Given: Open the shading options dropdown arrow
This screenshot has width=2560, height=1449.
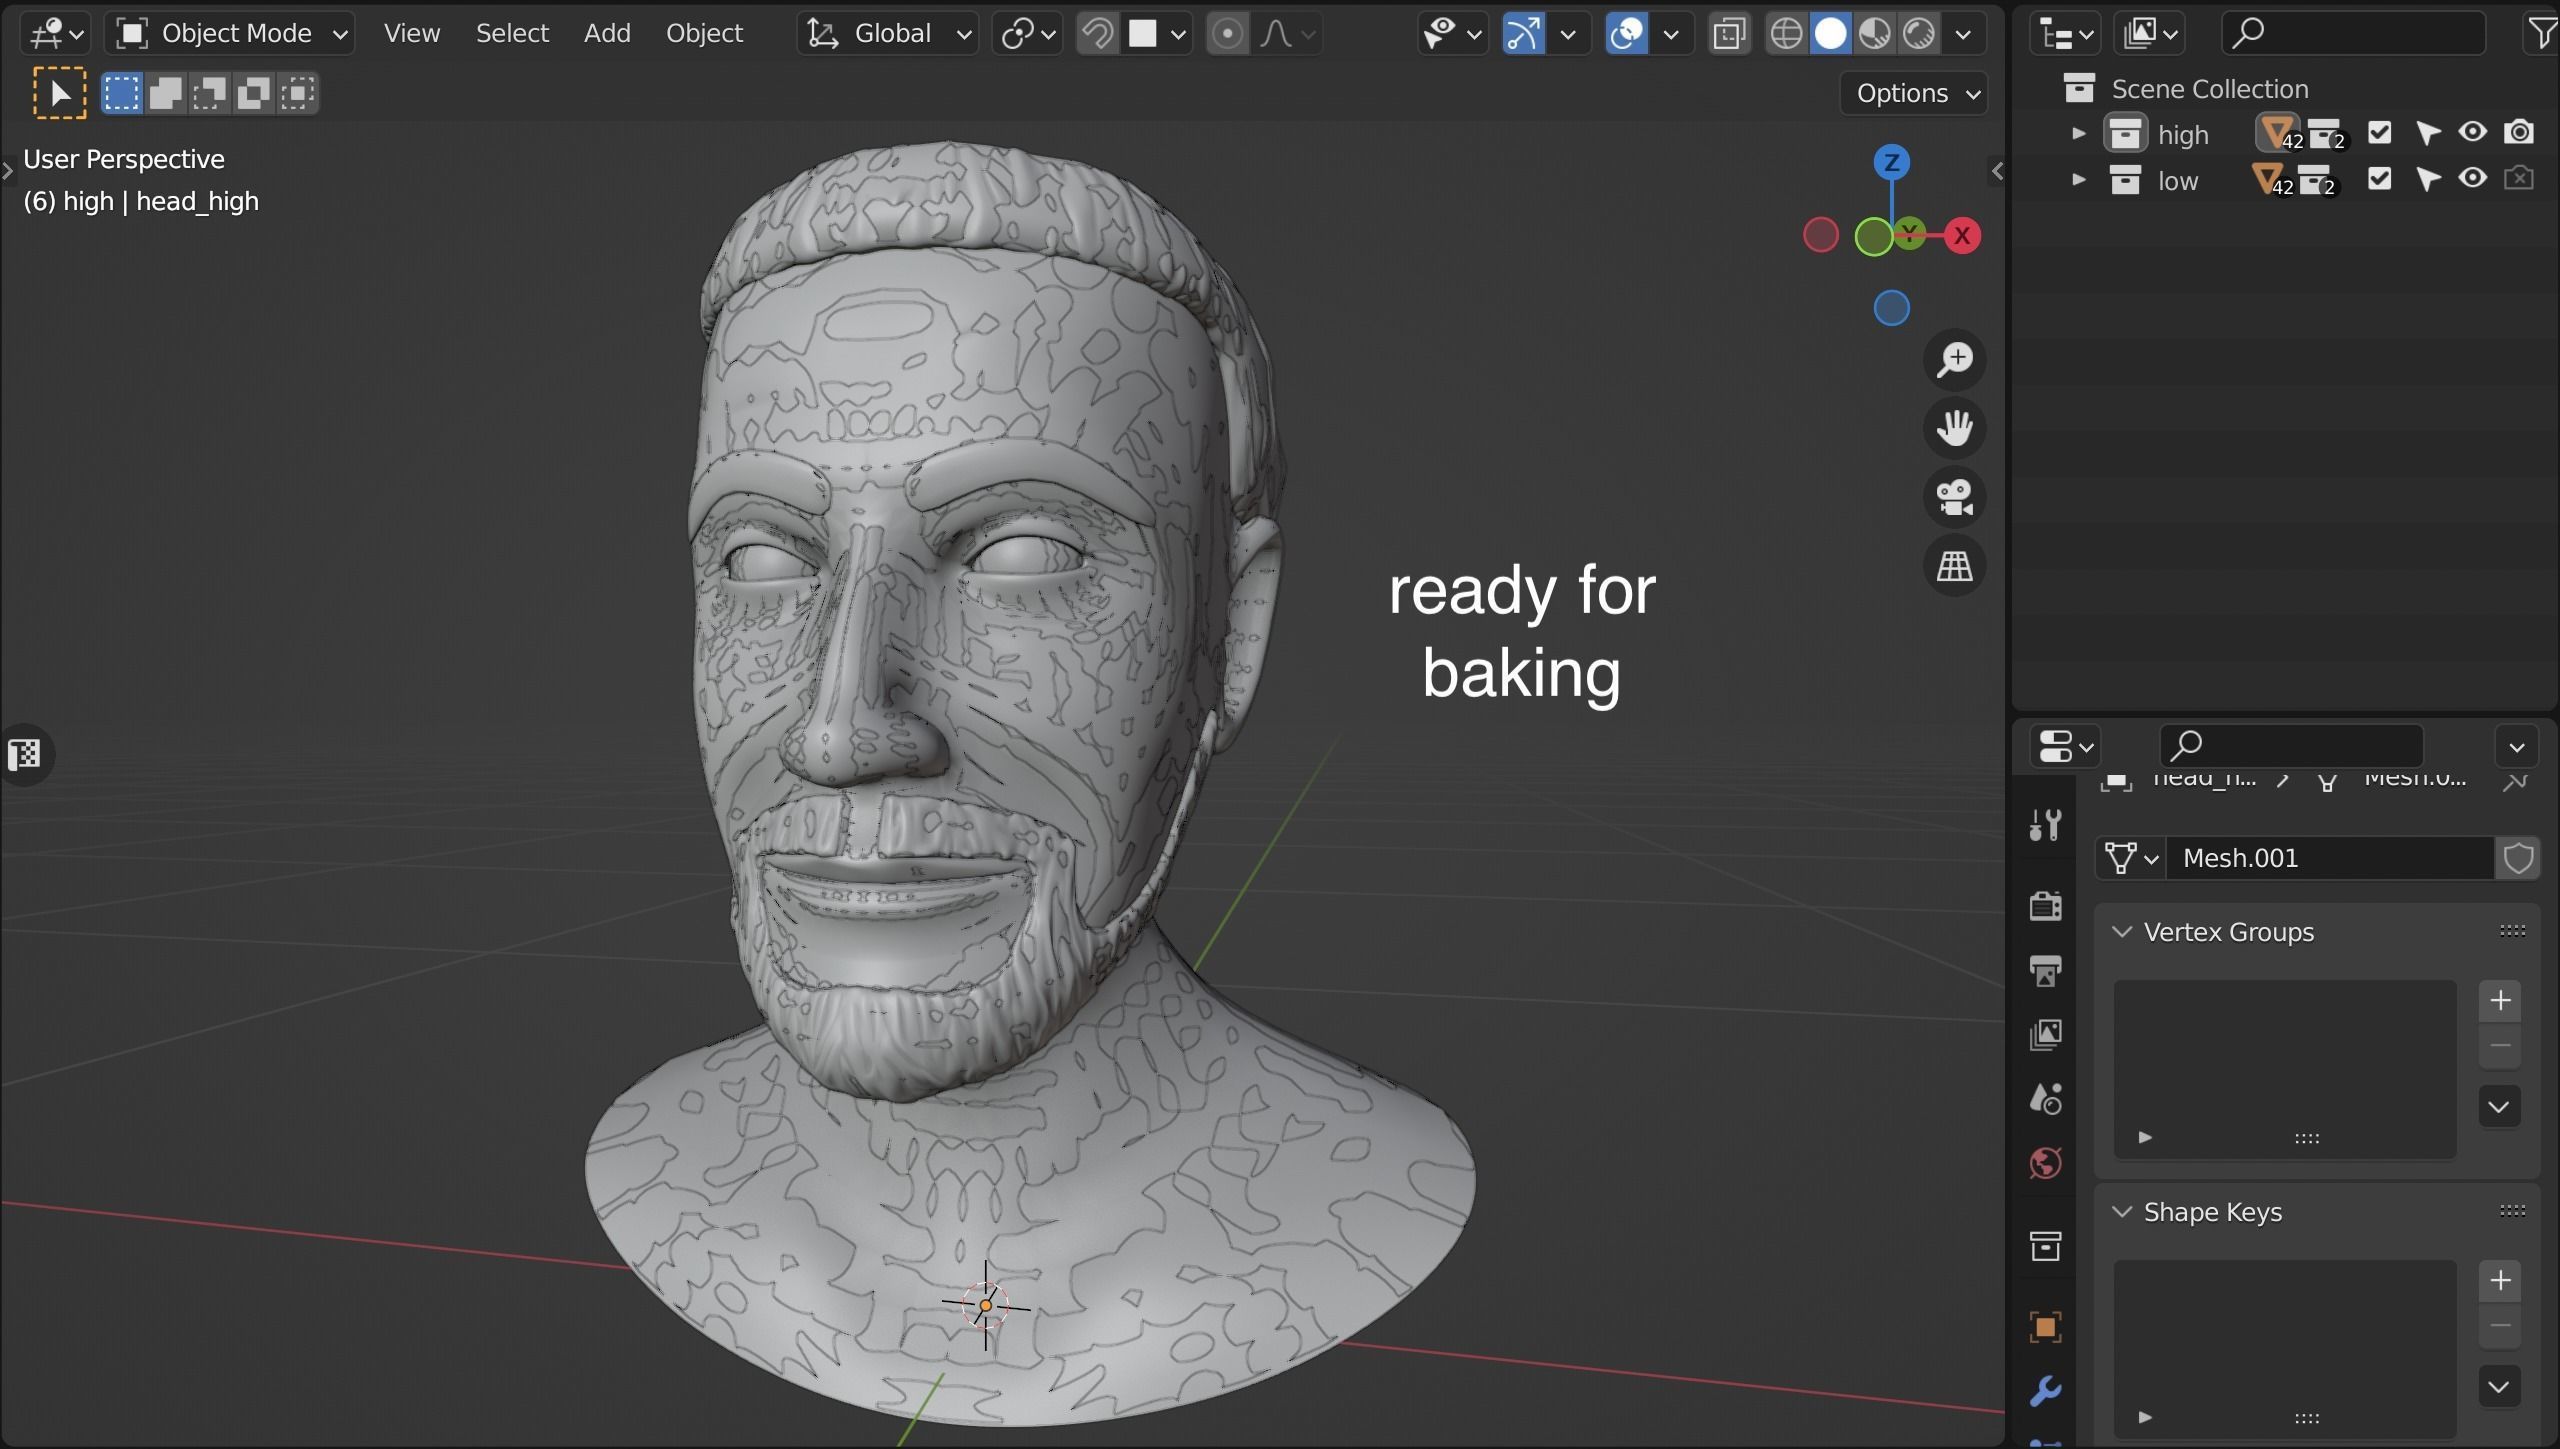Looking at the screenshot, I should (1963, 34).
